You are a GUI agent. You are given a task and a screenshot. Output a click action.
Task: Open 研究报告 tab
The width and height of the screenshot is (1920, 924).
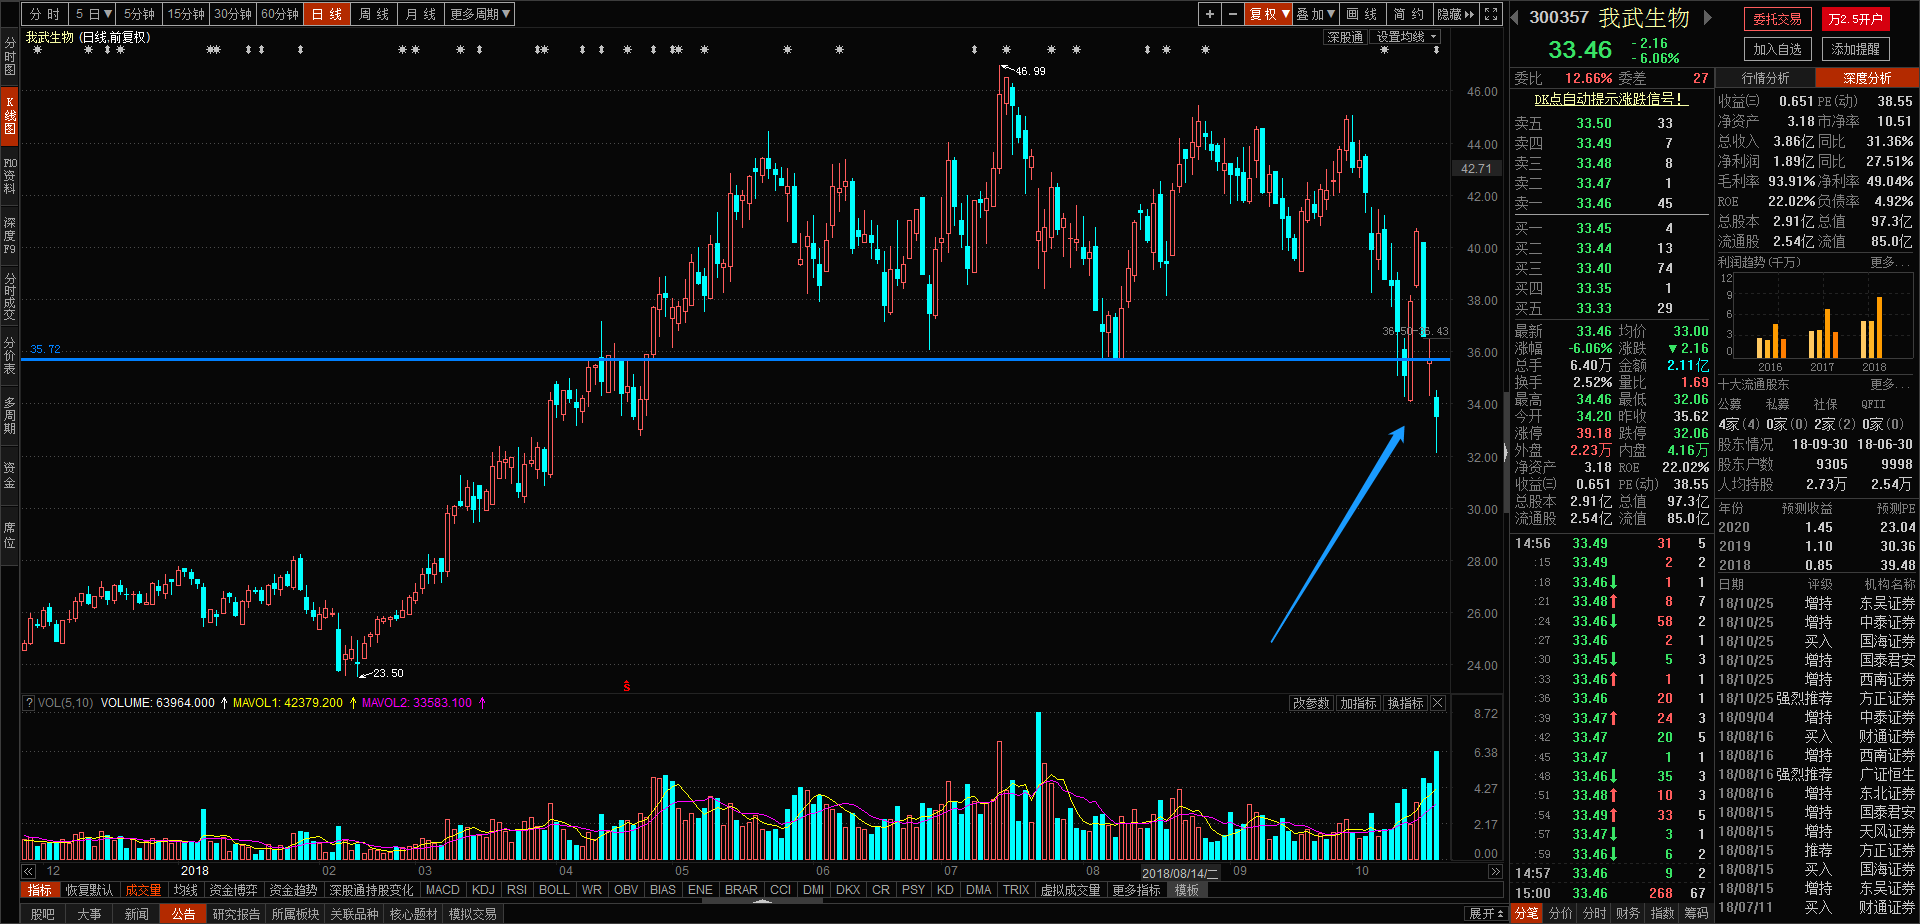point(236,914)
